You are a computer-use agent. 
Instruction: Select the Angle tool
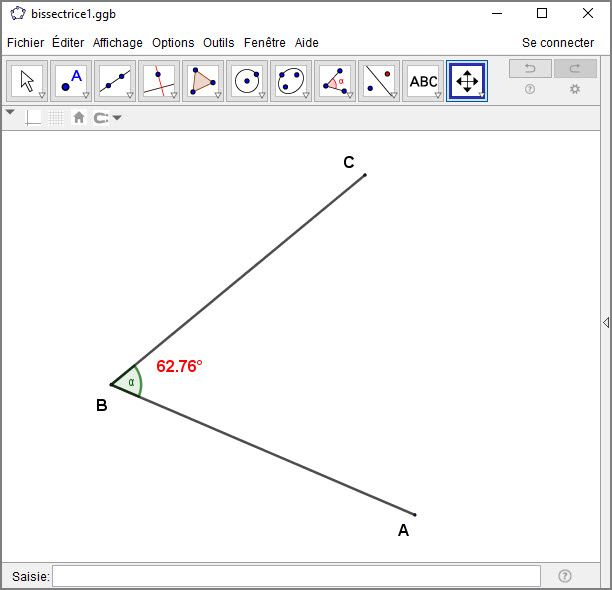click(335, 81)
